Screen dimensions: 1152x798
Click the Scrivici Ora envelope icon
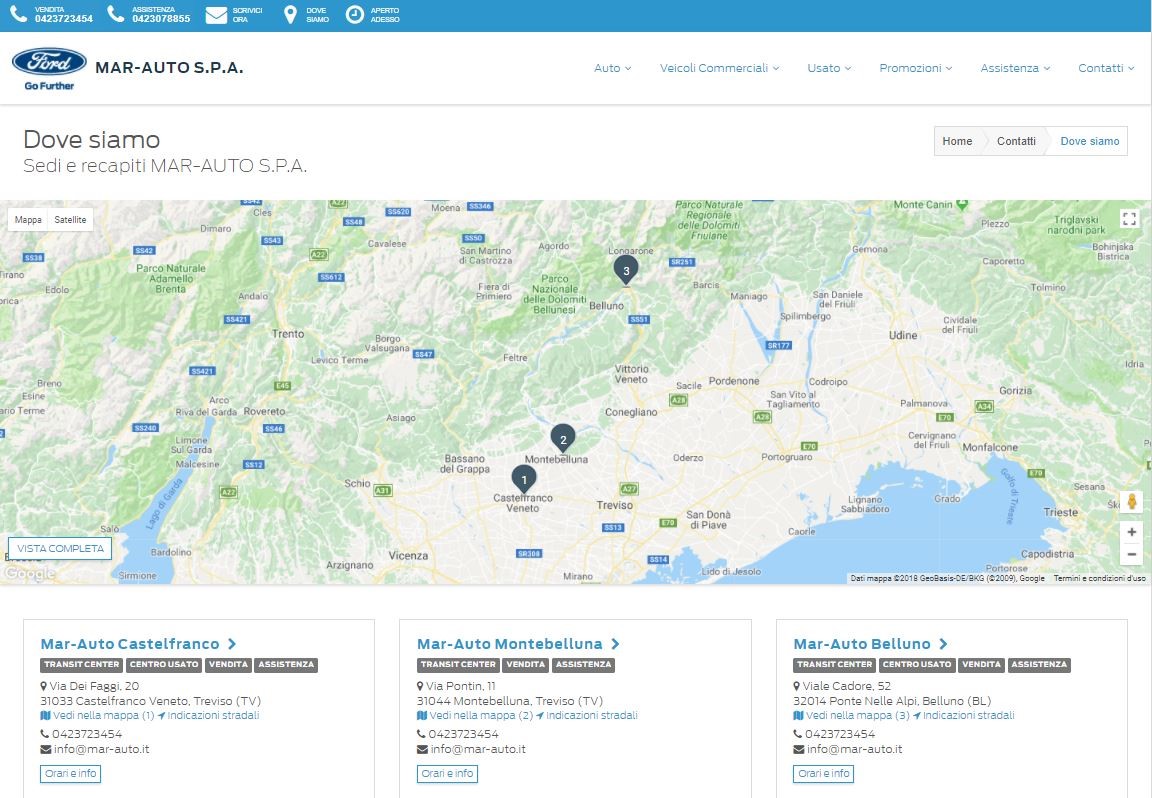pyautogui.click(x=216, y=15)
